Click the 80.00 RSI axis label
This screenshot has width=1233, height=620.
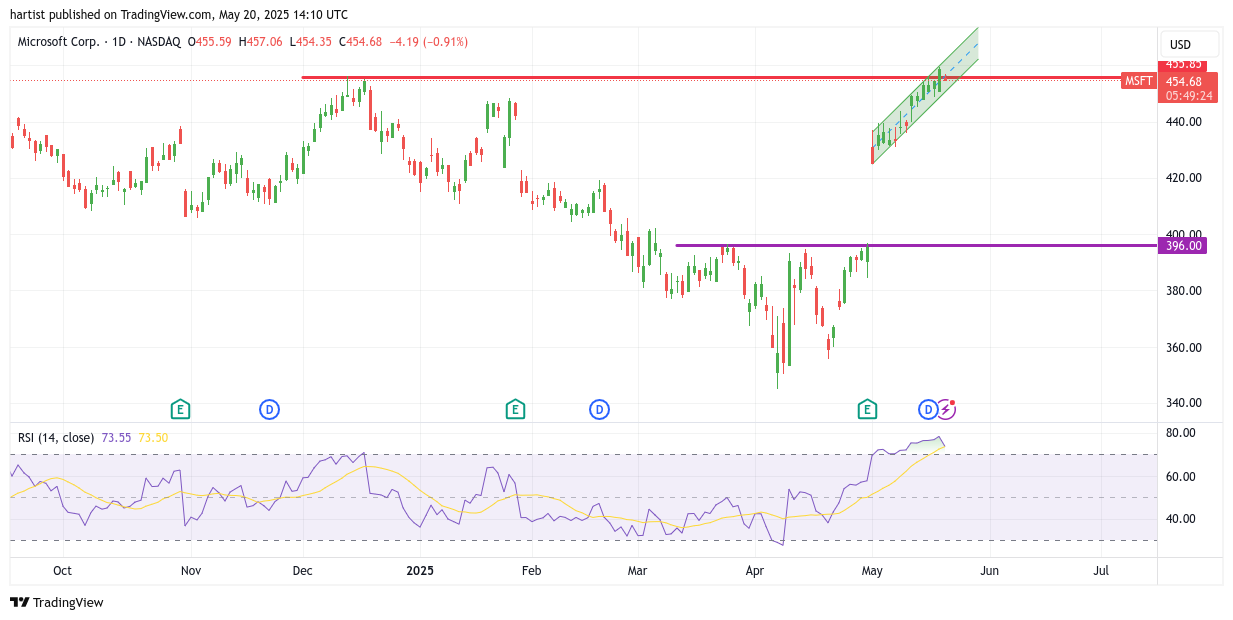(x=1182, y=433)
